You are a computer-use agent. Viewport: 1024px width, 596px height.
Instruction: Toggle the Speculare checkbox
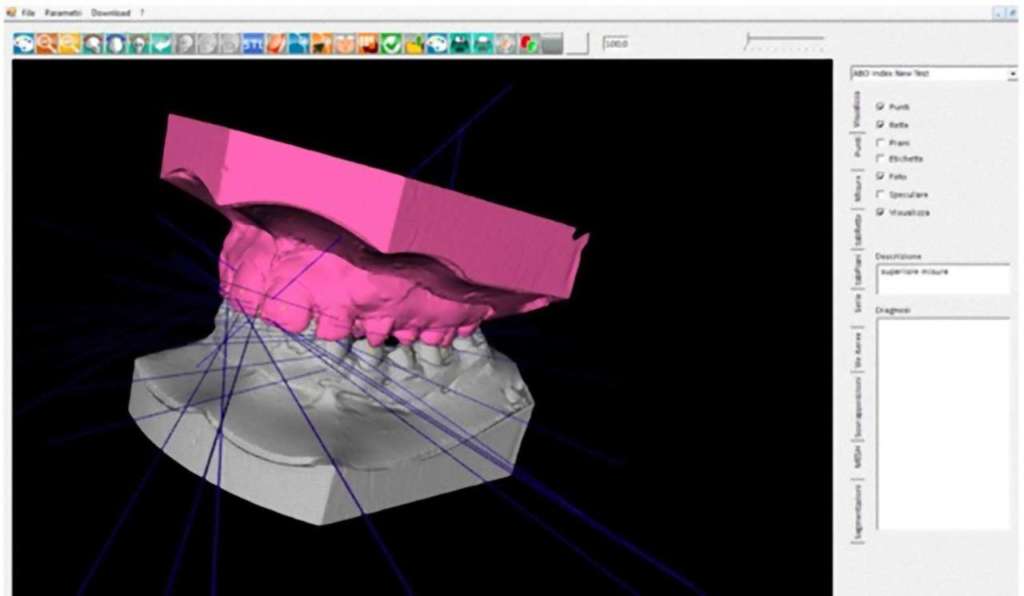879,194
